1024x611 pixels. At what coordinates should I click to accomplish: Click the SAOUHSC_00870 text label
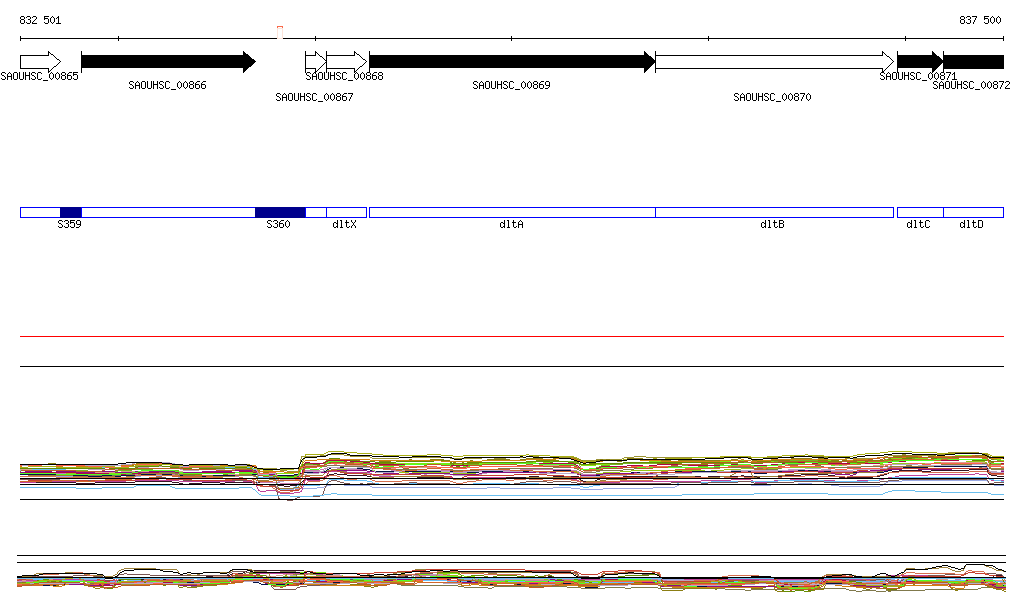point(772,97)
